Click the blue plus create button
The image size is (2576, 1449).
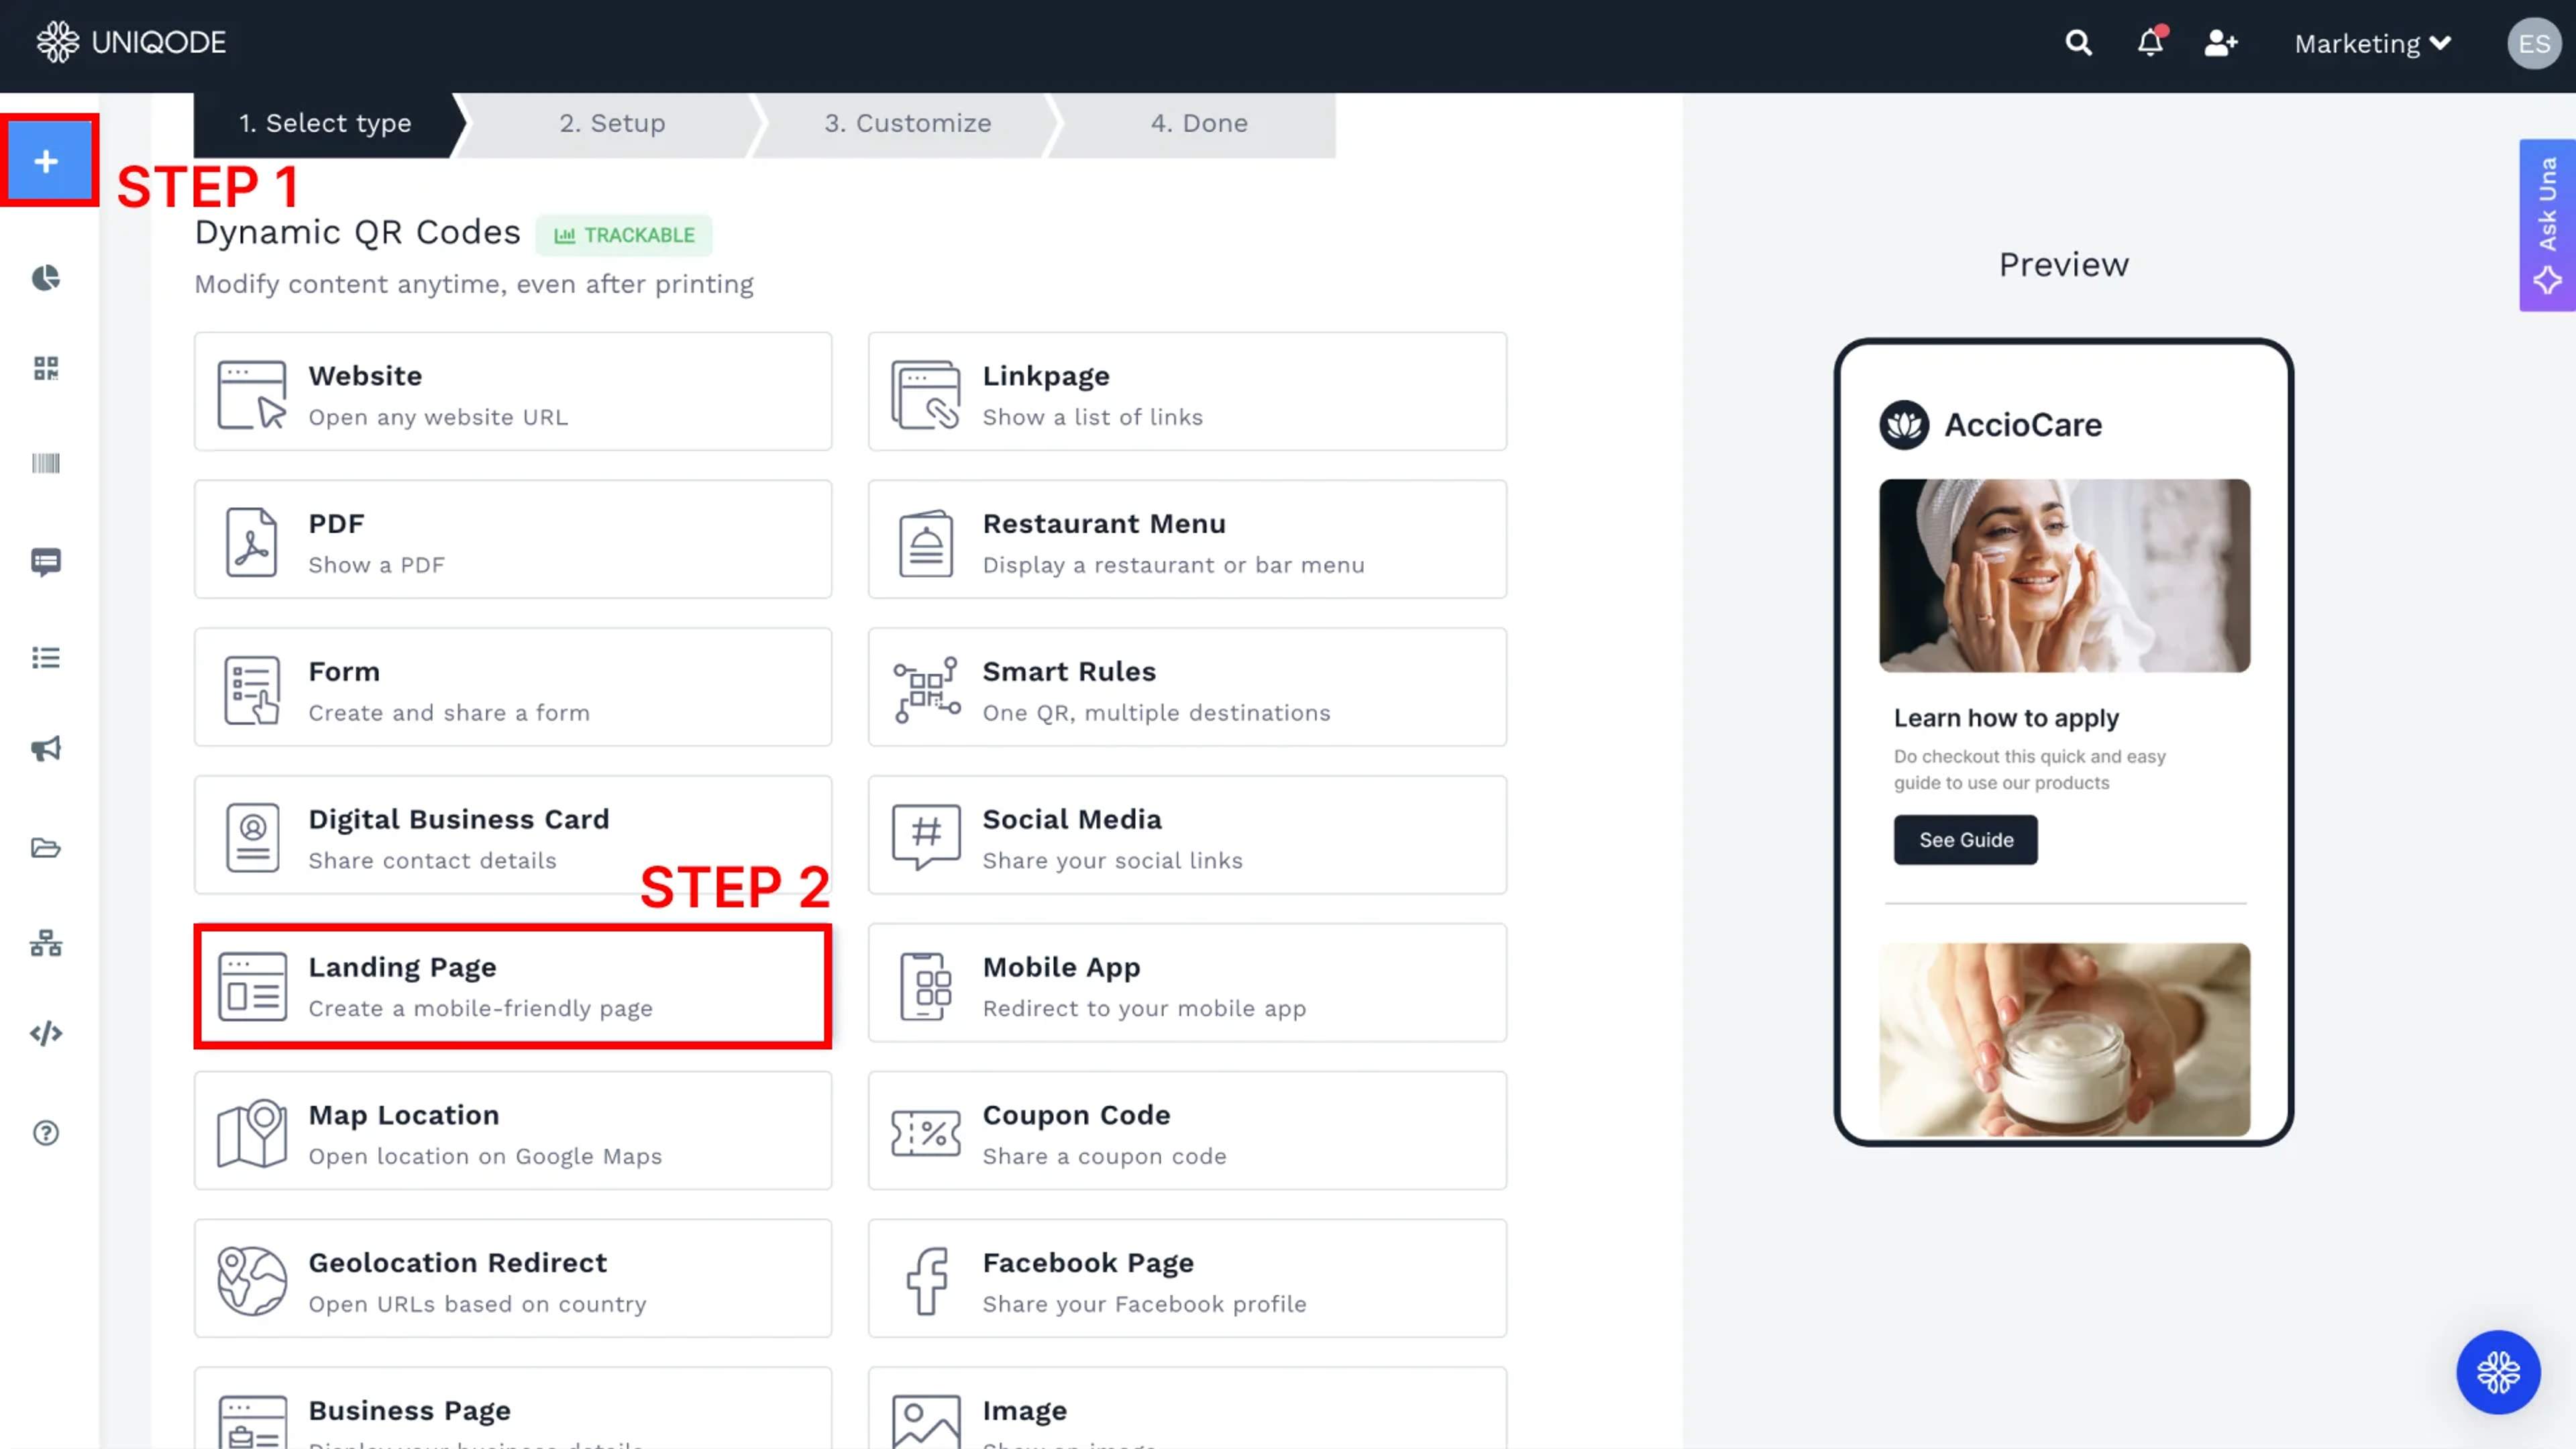pos(46,161)
